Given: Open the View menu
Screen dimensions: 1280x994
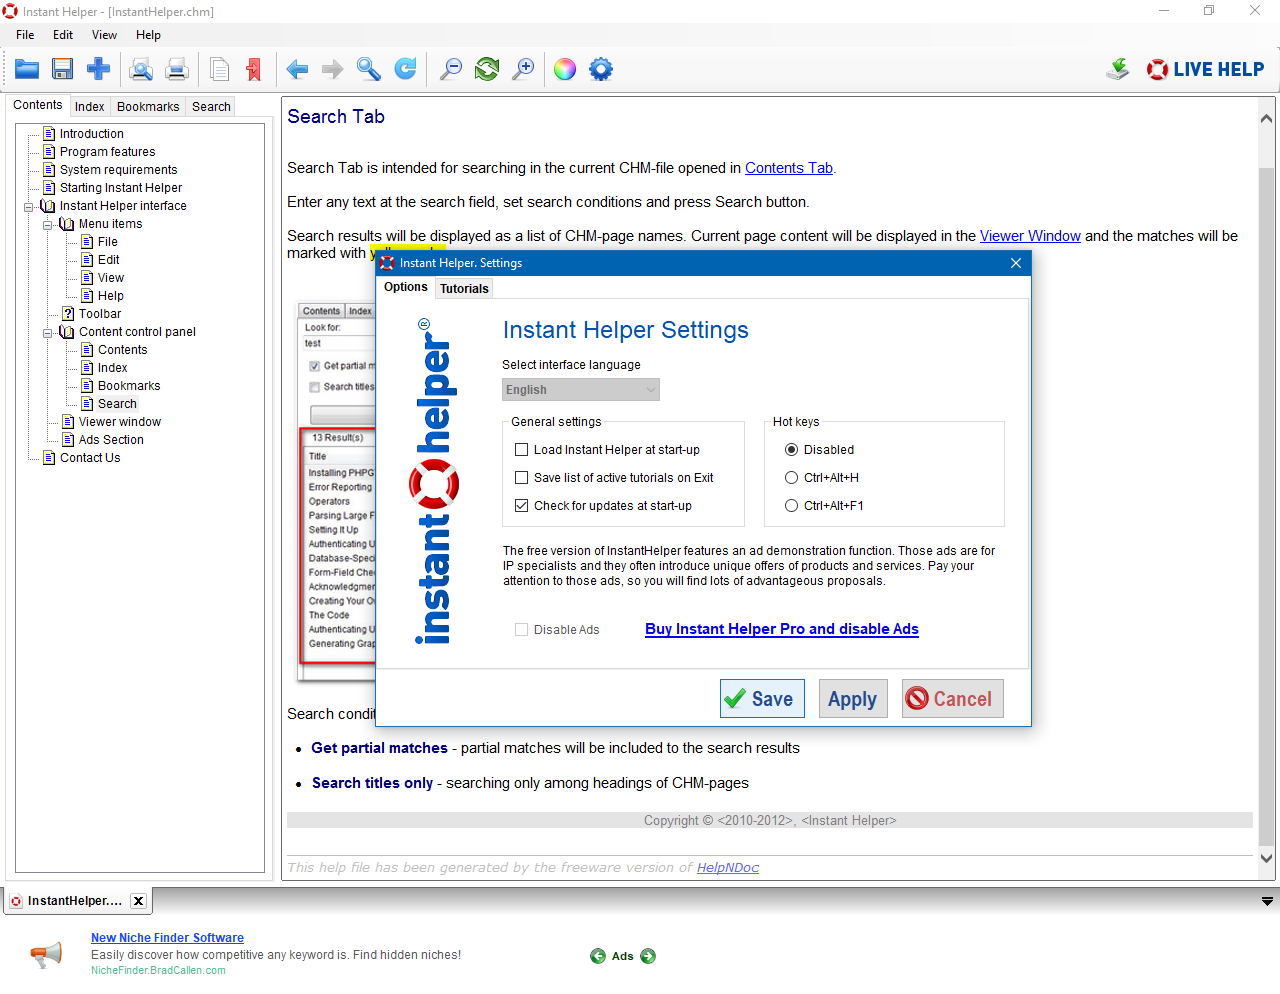Looking at the screenshot, I should click(104, 35).
